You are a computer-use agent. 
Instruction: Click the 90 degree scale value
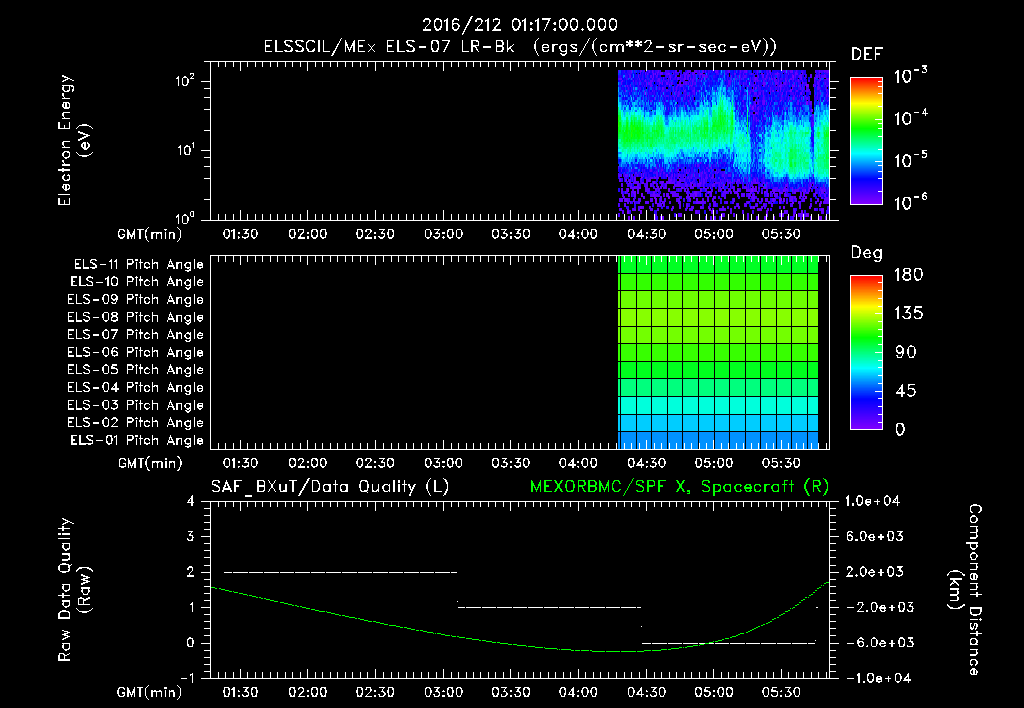coord(906,352)
